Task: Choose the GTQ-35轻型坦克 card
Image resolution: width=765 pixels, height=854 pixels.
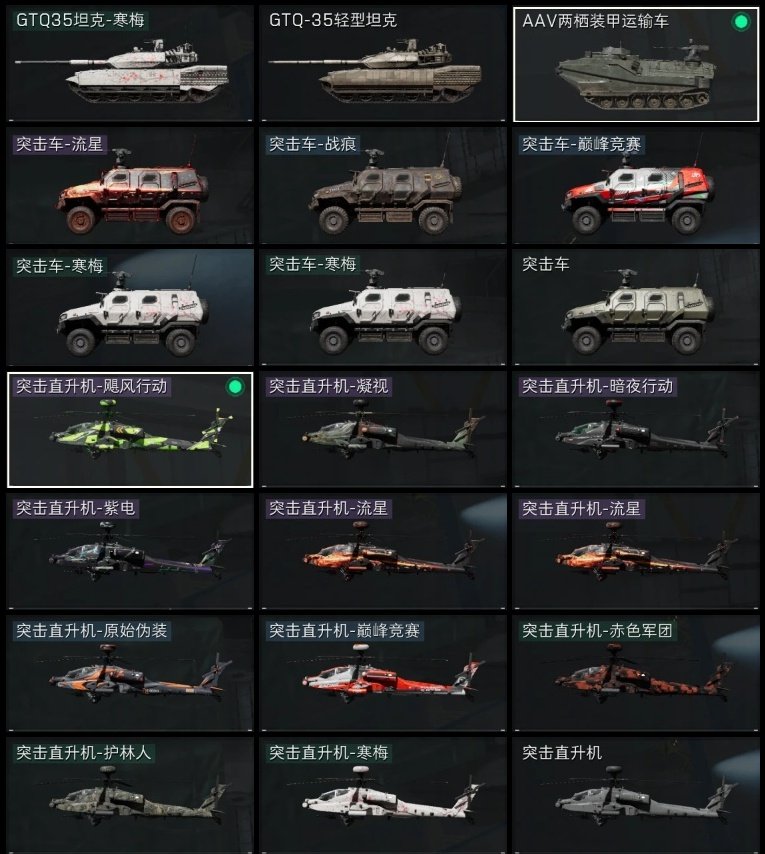Action: pyautogui.click(x=383, y=64)
